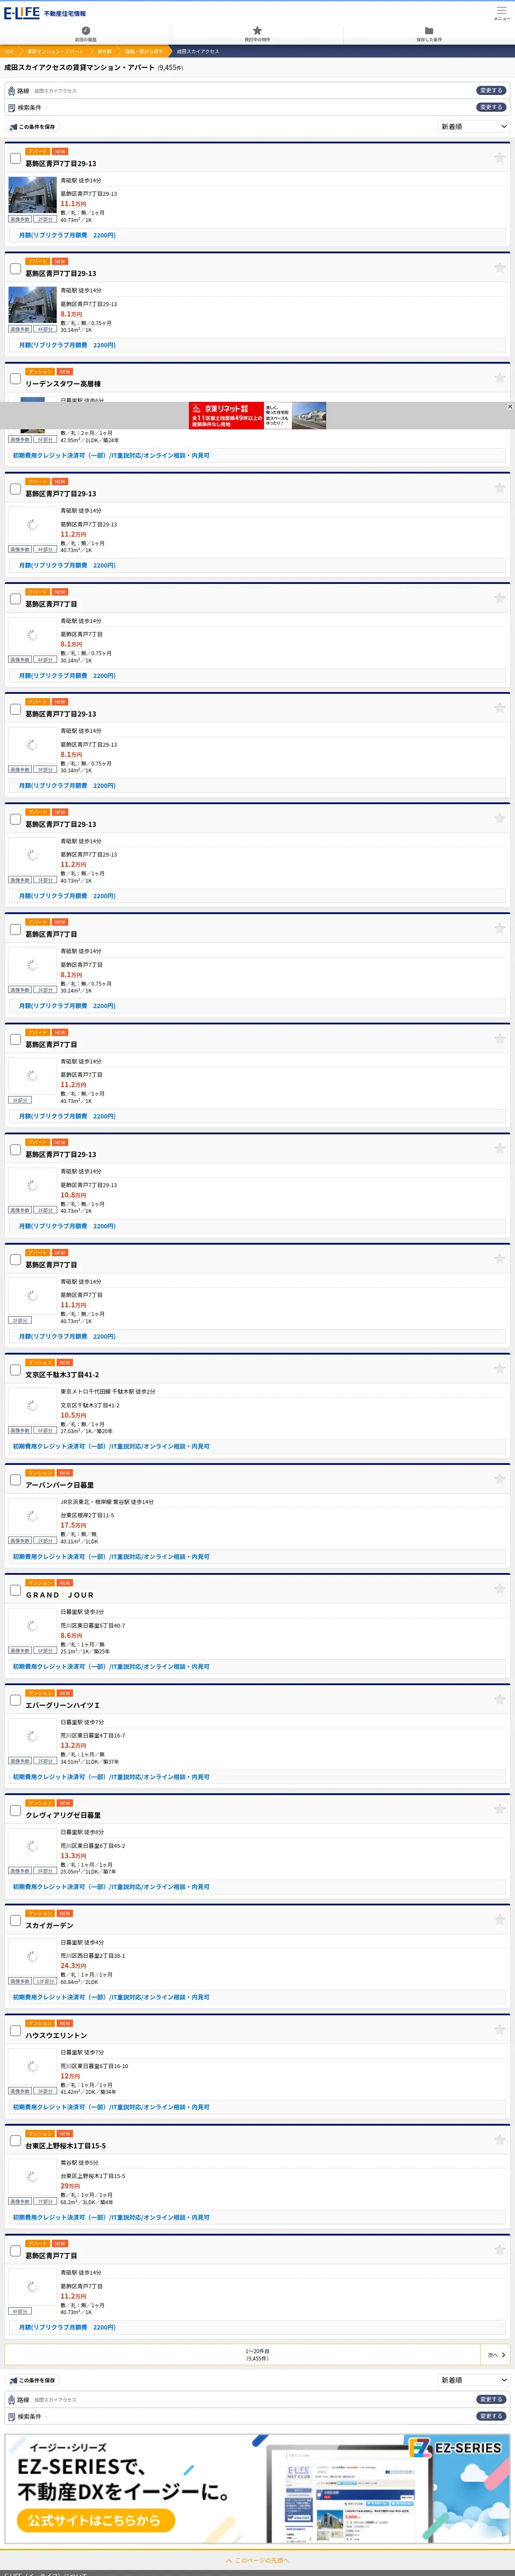Click 賃貸マンション・アパート breadcrumb item
The image size is (515, 2576).
[x=55, y=51]
